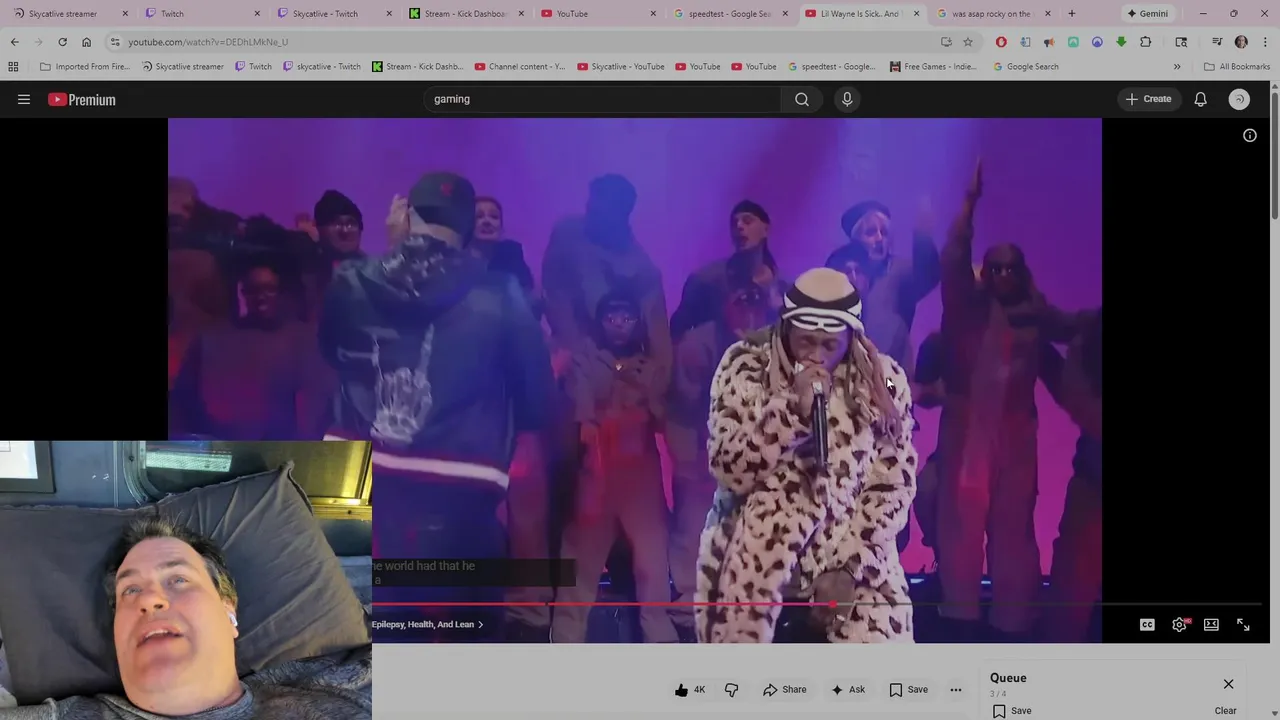This screenshot has height=720, width=1280.
Task: Open the green download arrow extension
Action: 1121,42
